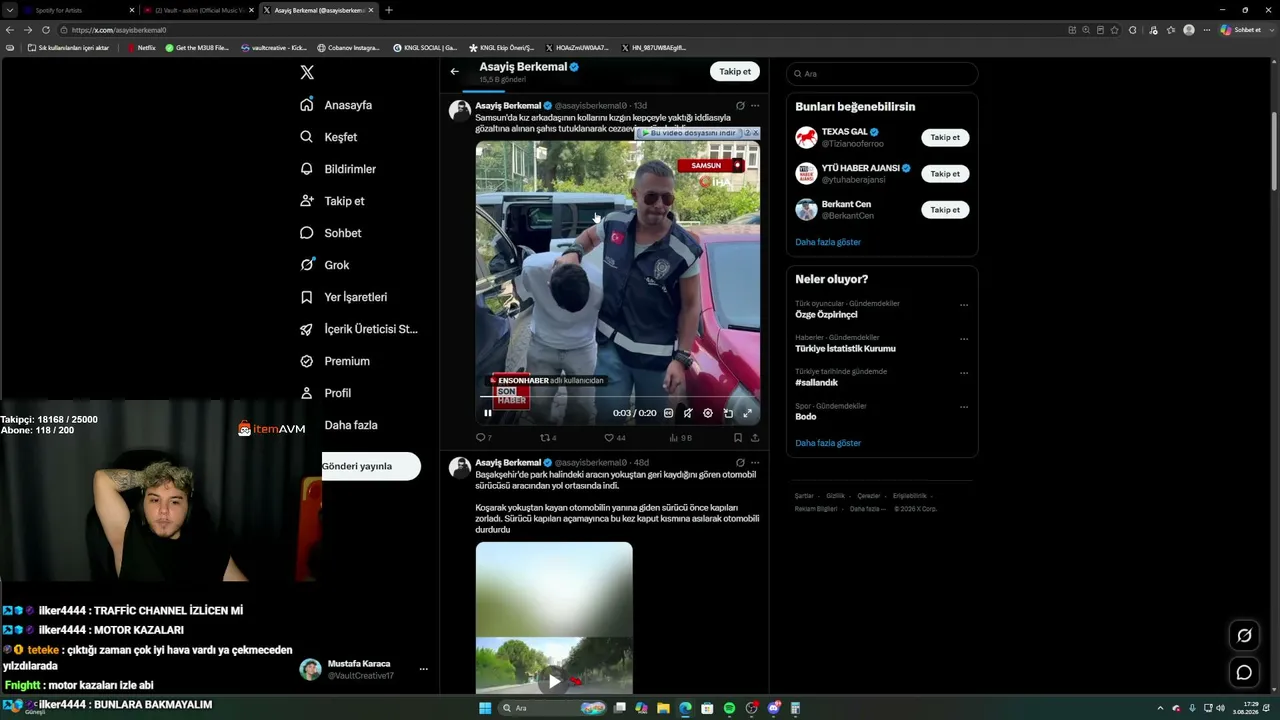Follow Berkant Cen account
1280x720 pixels.
coord(945,210)
